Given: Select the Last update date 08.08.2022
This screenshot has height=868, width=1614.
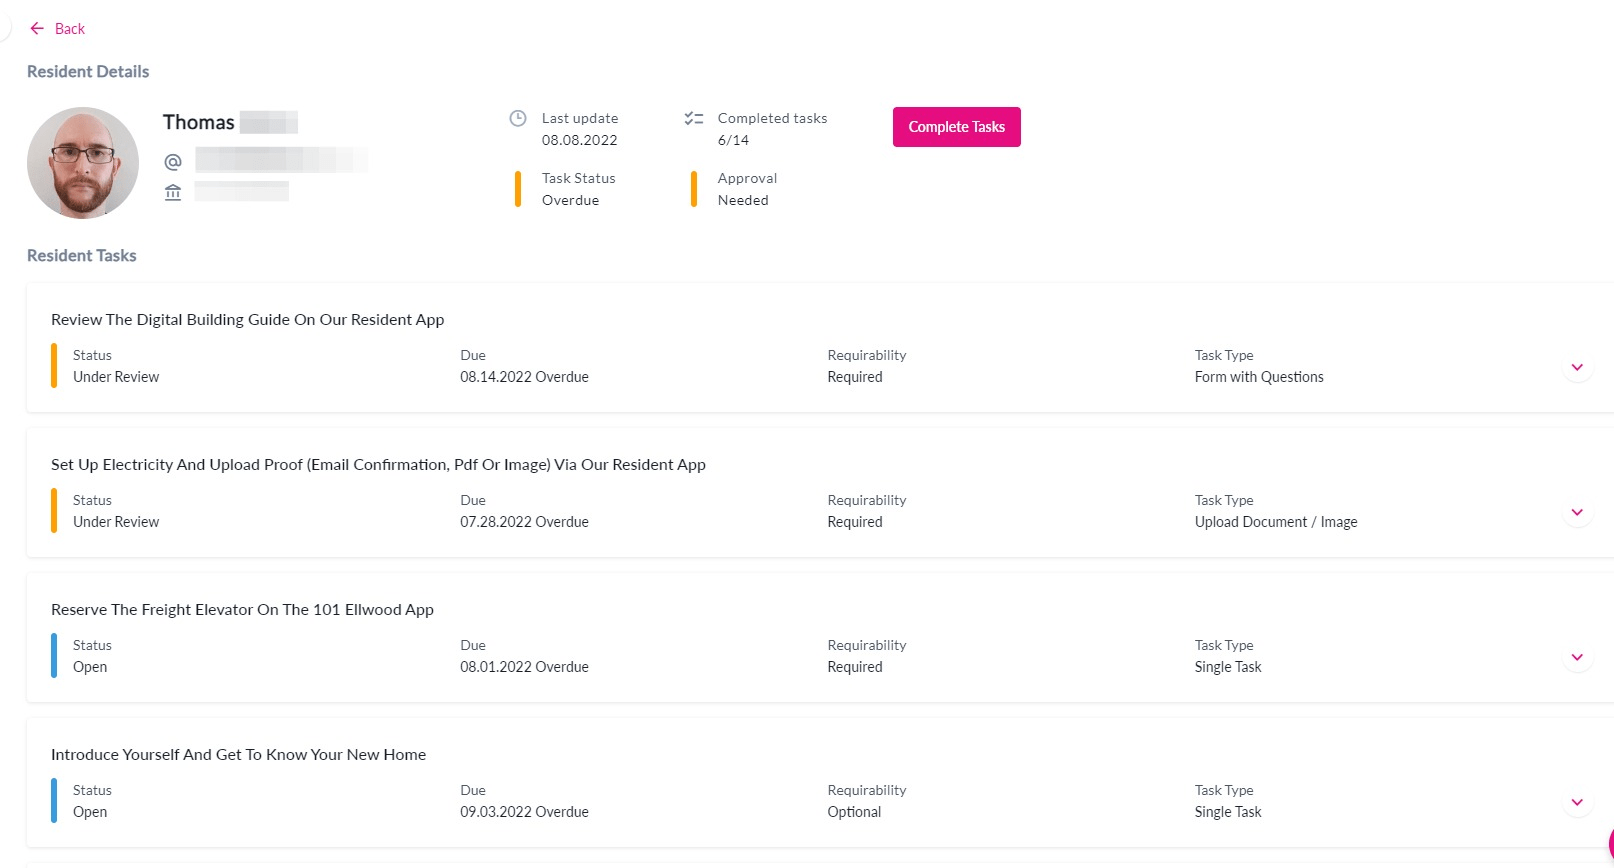Looking at the screenshot, I should pyautogui.click(x=579, y=140).
